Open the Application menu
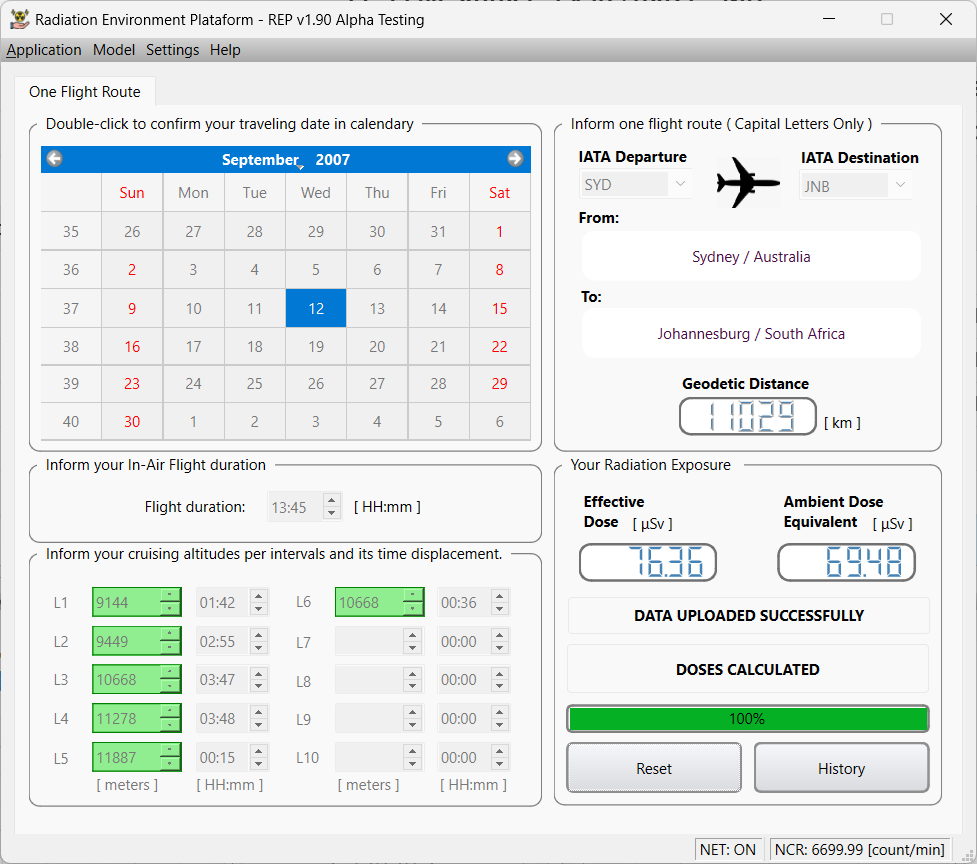The width and height of the screenshot is (977, 864). (x=44, y=50)
